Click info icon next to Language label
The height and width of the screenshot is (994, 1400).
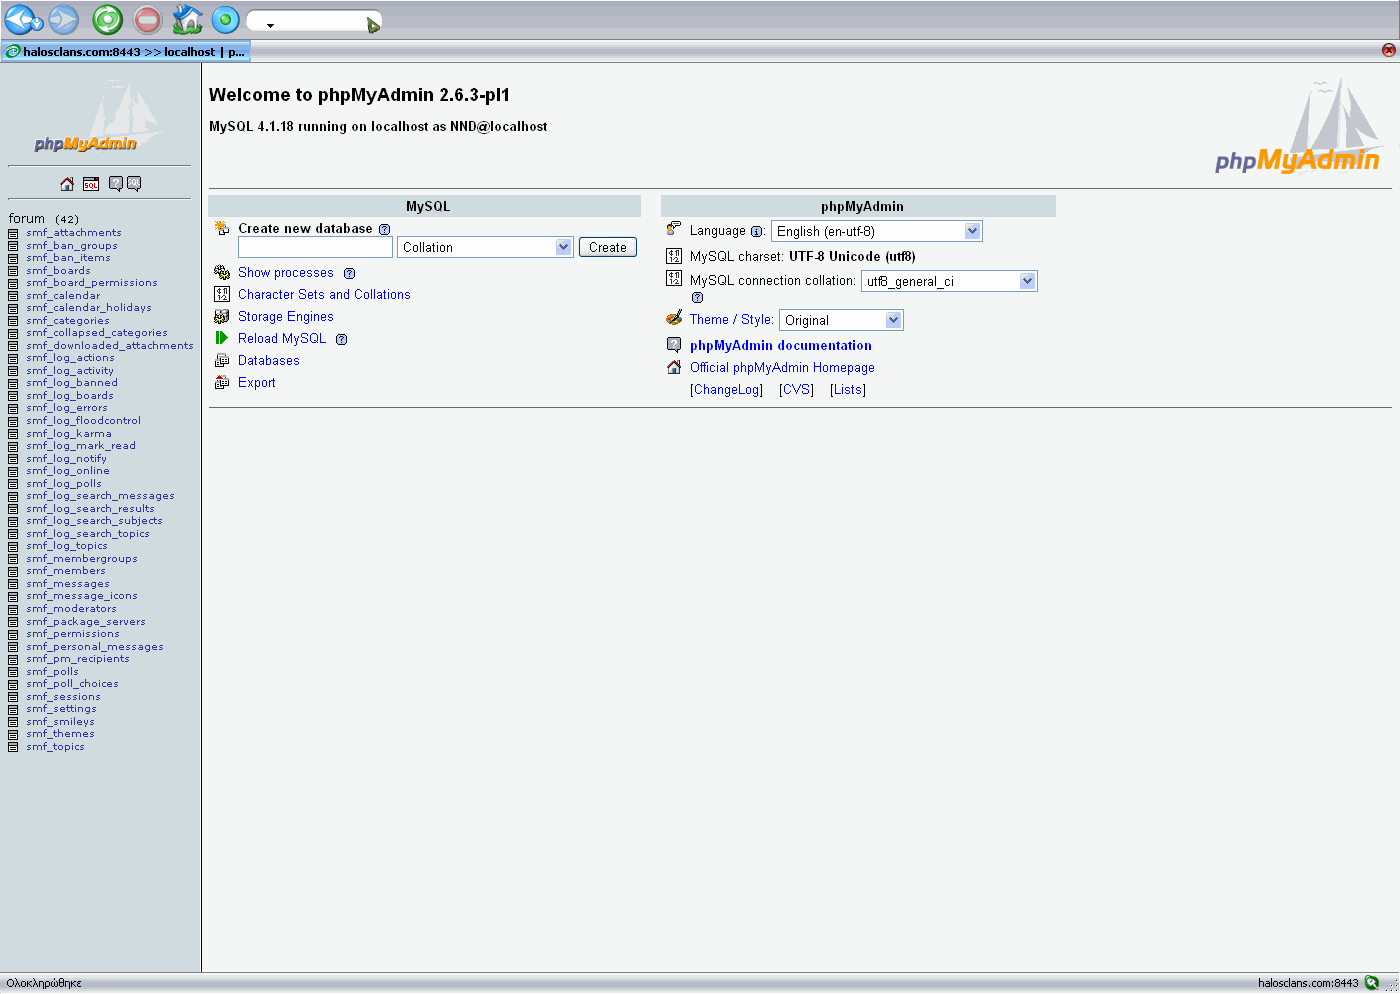coord(756,232)
